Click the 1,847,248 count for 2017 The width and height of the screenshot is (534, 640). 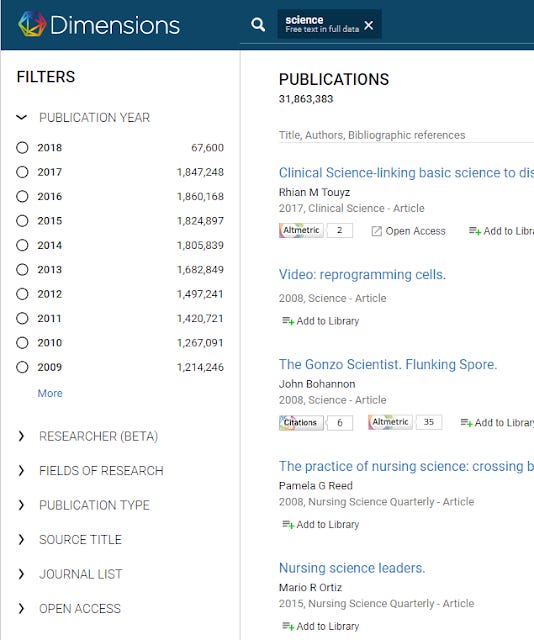(x=200, y=172)
